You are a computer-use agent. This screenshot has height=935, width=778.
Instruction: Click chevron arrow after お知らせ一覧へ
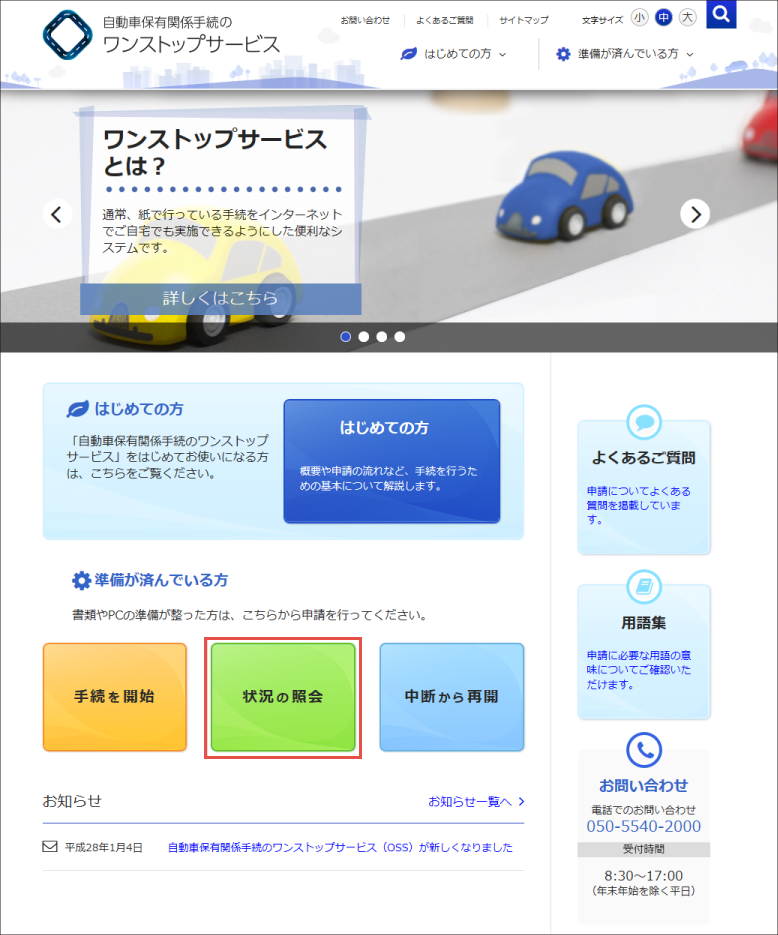pyautogui.click(x=521, y=801)
